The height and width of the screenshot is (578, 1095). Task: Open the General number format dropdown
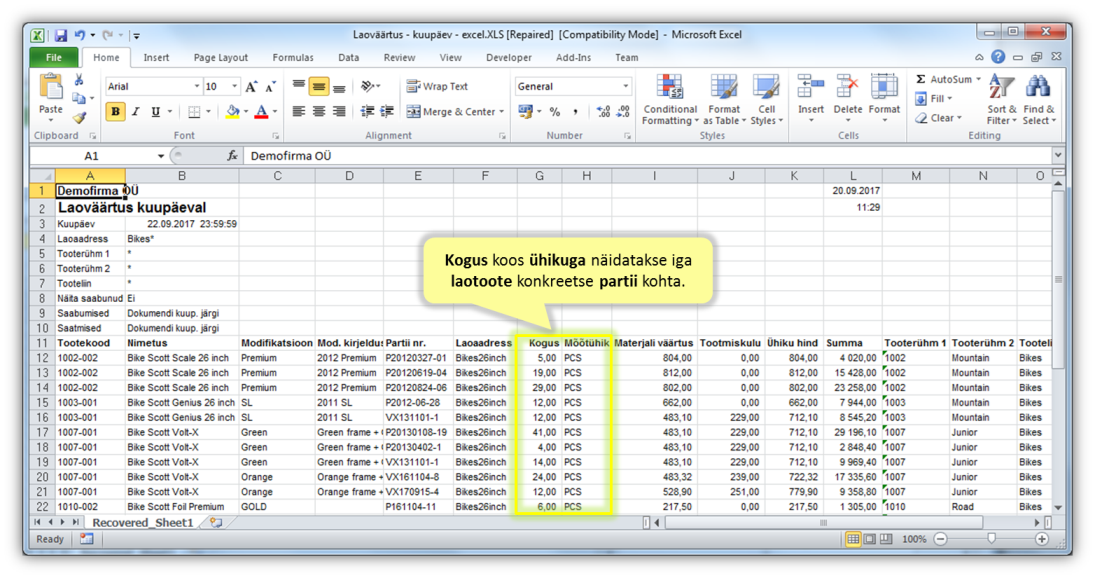625,87
